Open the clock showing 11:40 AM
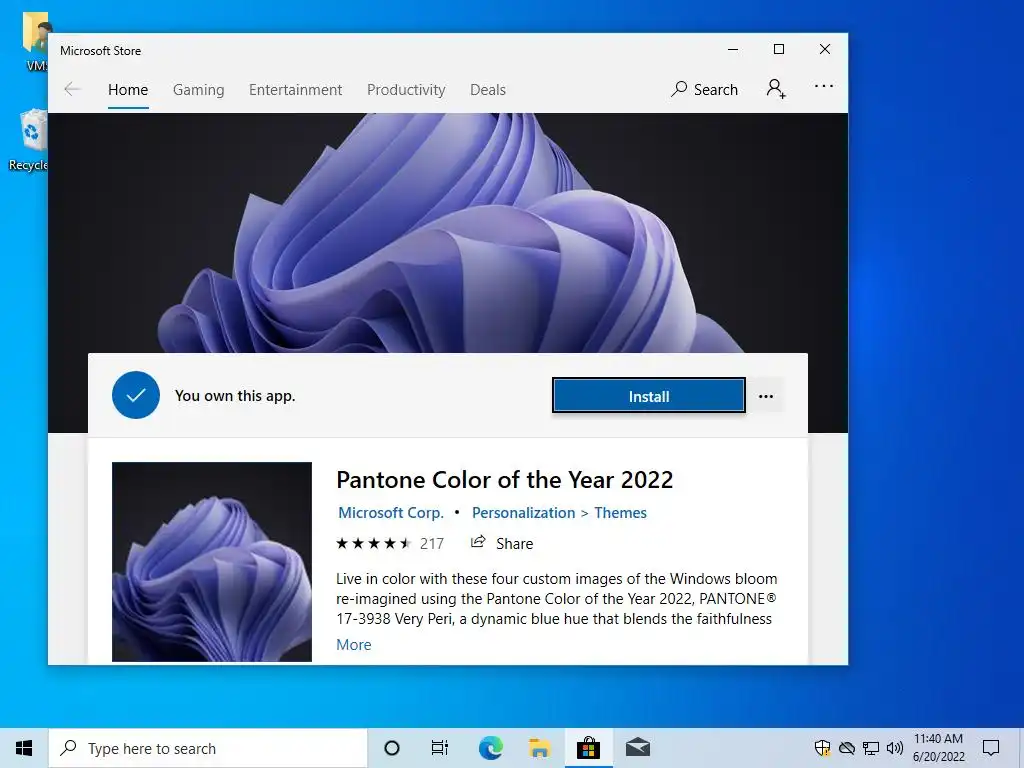 [938, 748]
